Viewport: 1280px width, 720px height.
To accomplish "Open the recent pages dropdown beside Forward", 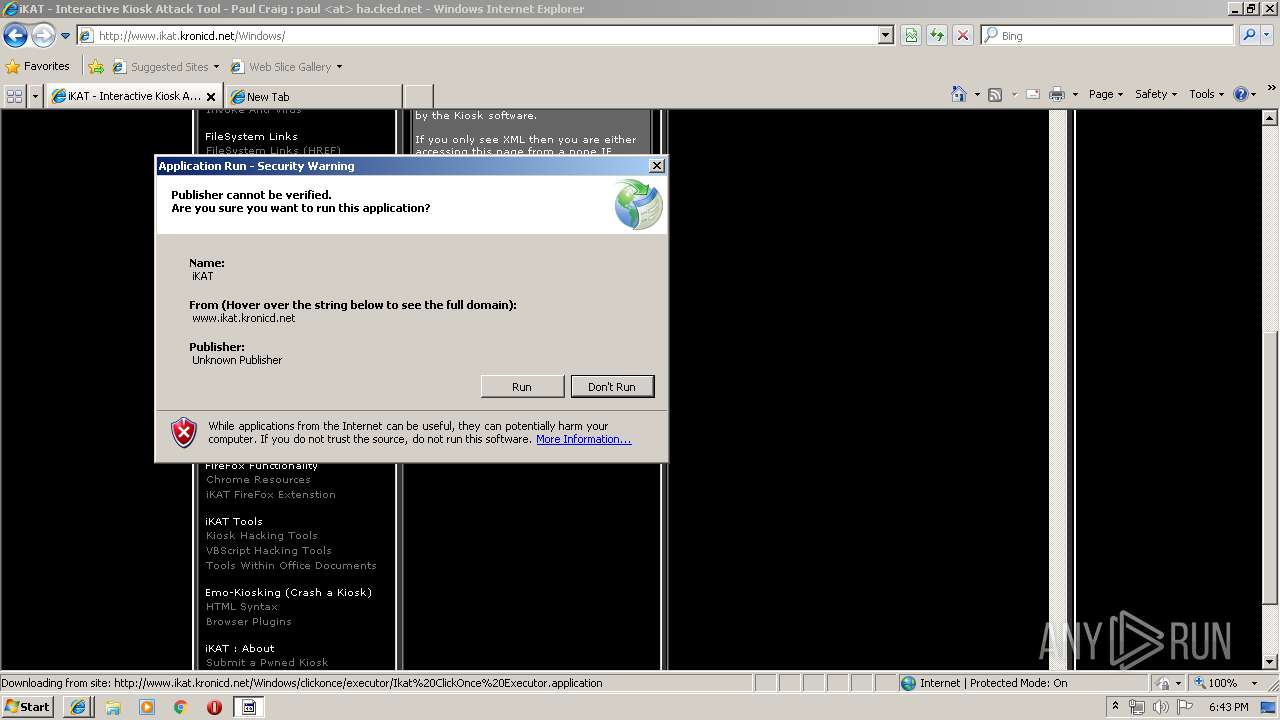I will [x=65, y=36].
